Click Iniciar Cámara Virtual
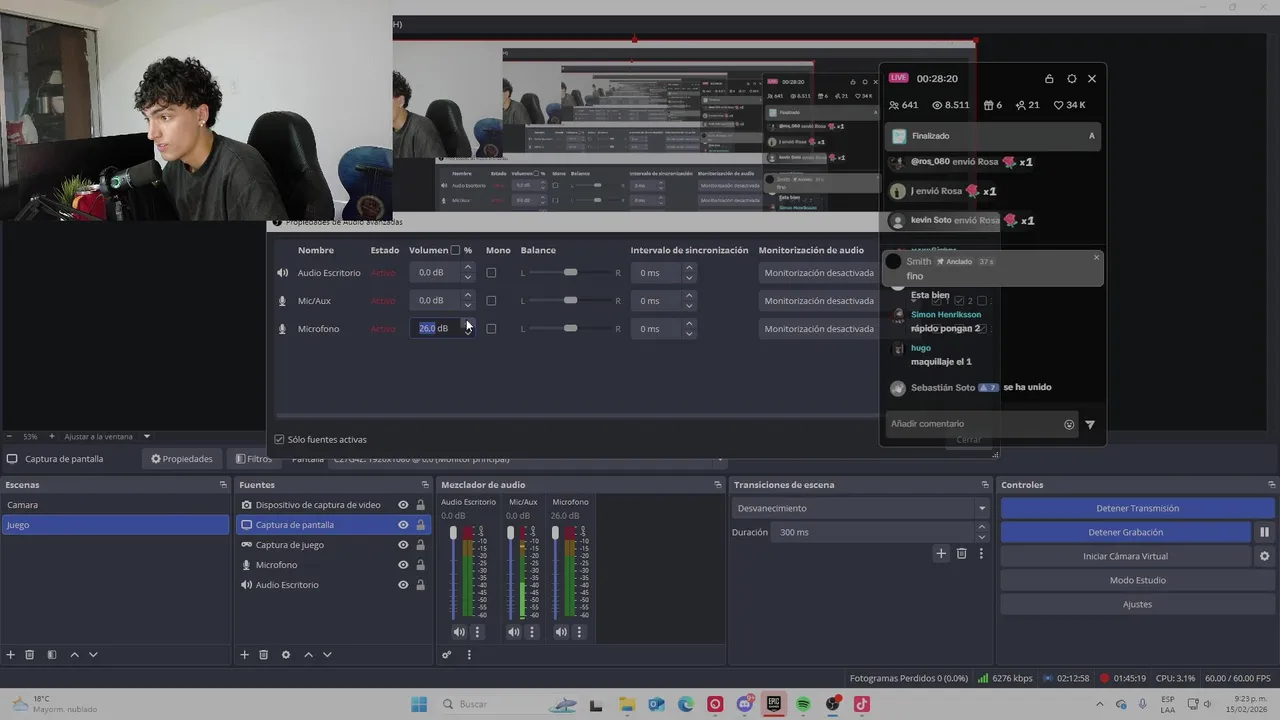 coord(1125,556)
